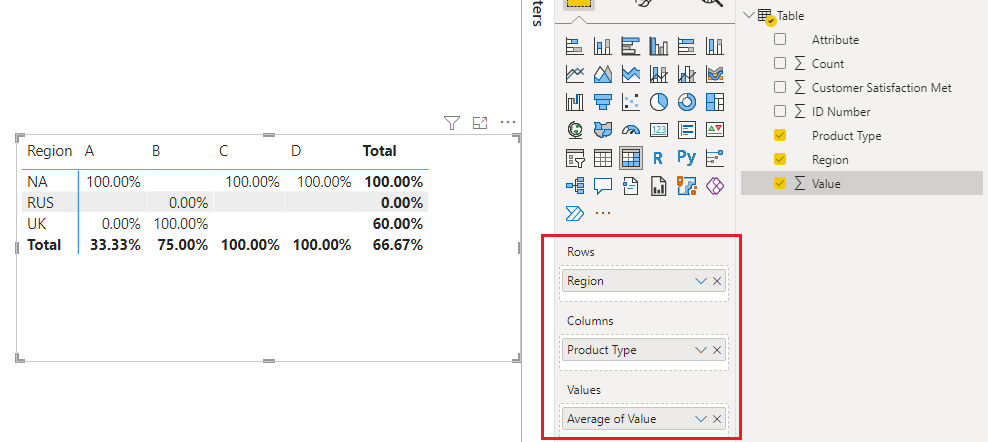Viewport: 988px width, 442px height.
Task: Select the Paginated report visual
Action: (659, 186)
